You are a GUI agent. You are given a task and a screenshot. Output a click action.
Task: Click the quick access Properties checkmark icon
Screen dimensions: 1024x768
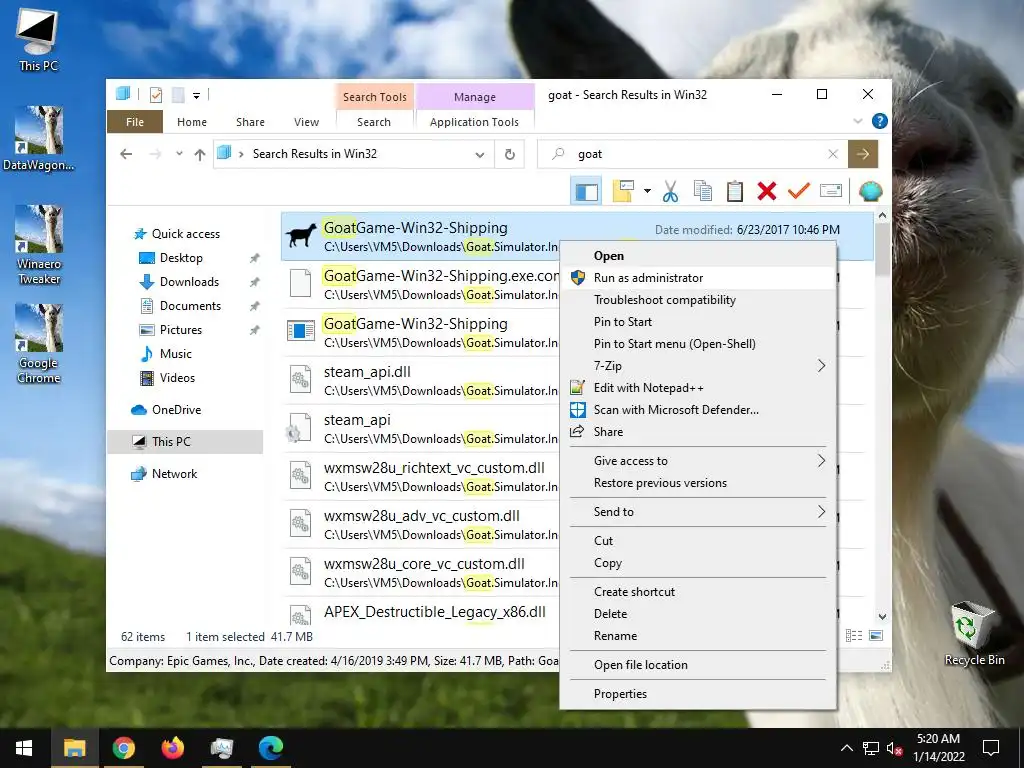[x=156, y=95]
